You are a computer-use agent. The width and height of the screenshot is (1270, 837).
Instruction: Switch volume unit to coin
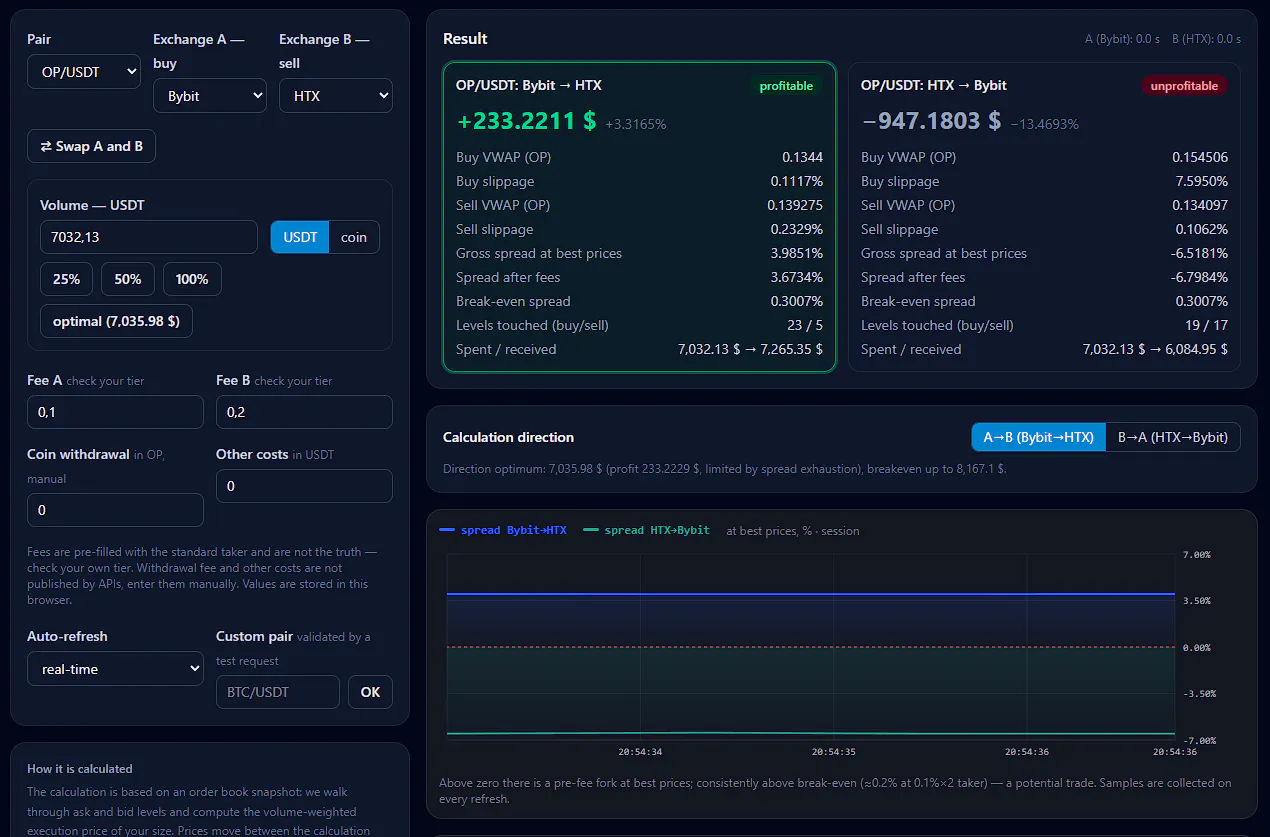coord(354,237)
